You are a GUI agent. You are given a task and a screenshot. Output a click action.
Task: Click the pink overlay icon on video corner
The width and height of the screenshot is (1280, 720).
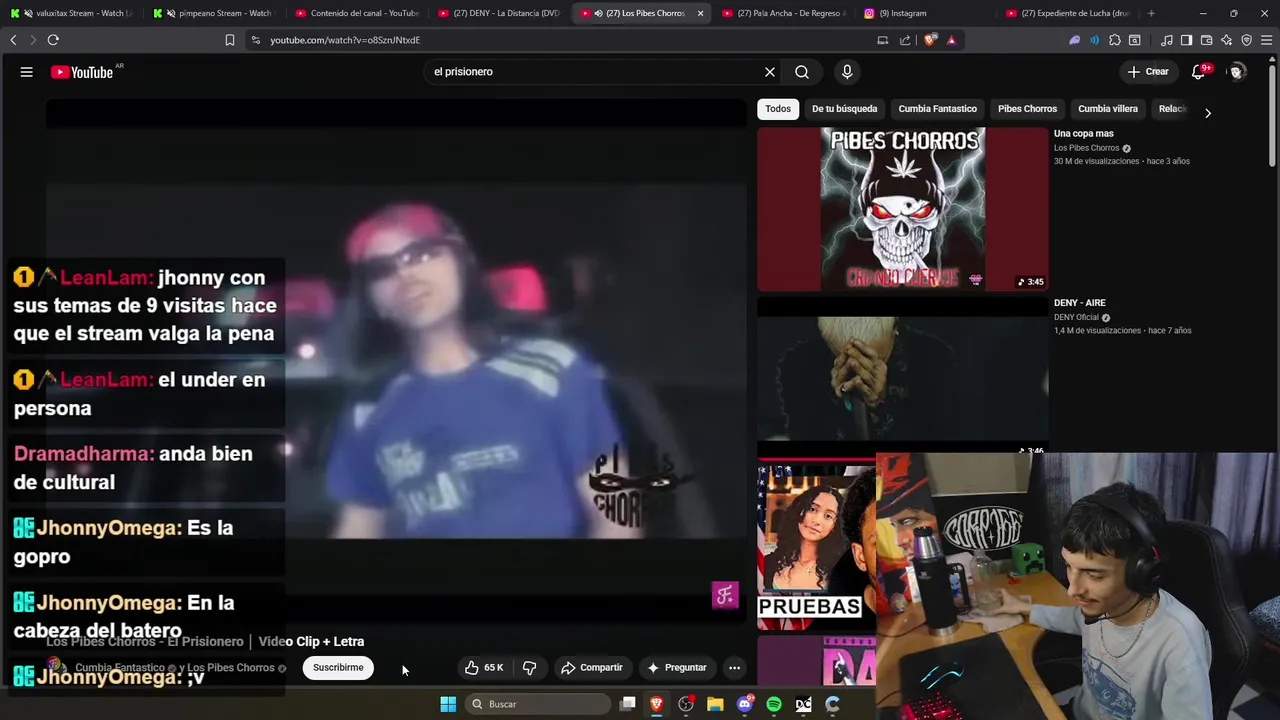point(725,595)
